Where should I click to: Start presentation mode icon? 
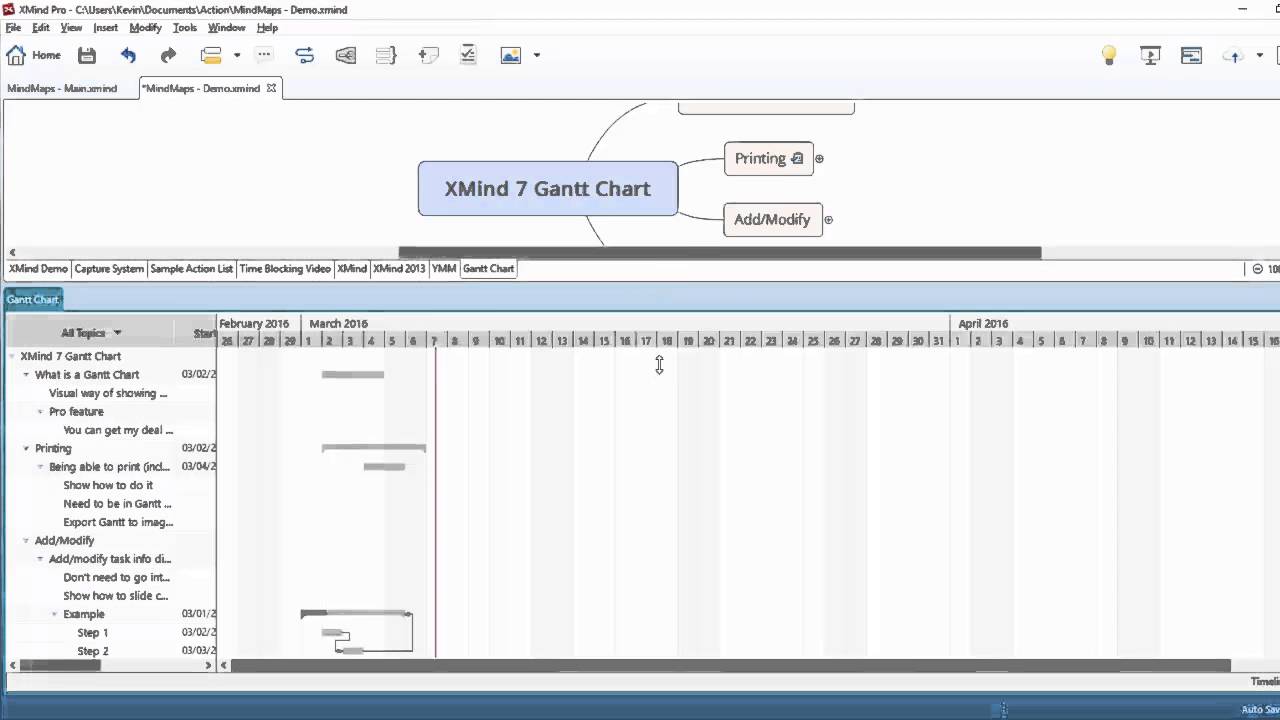[x=1150, y=55]
